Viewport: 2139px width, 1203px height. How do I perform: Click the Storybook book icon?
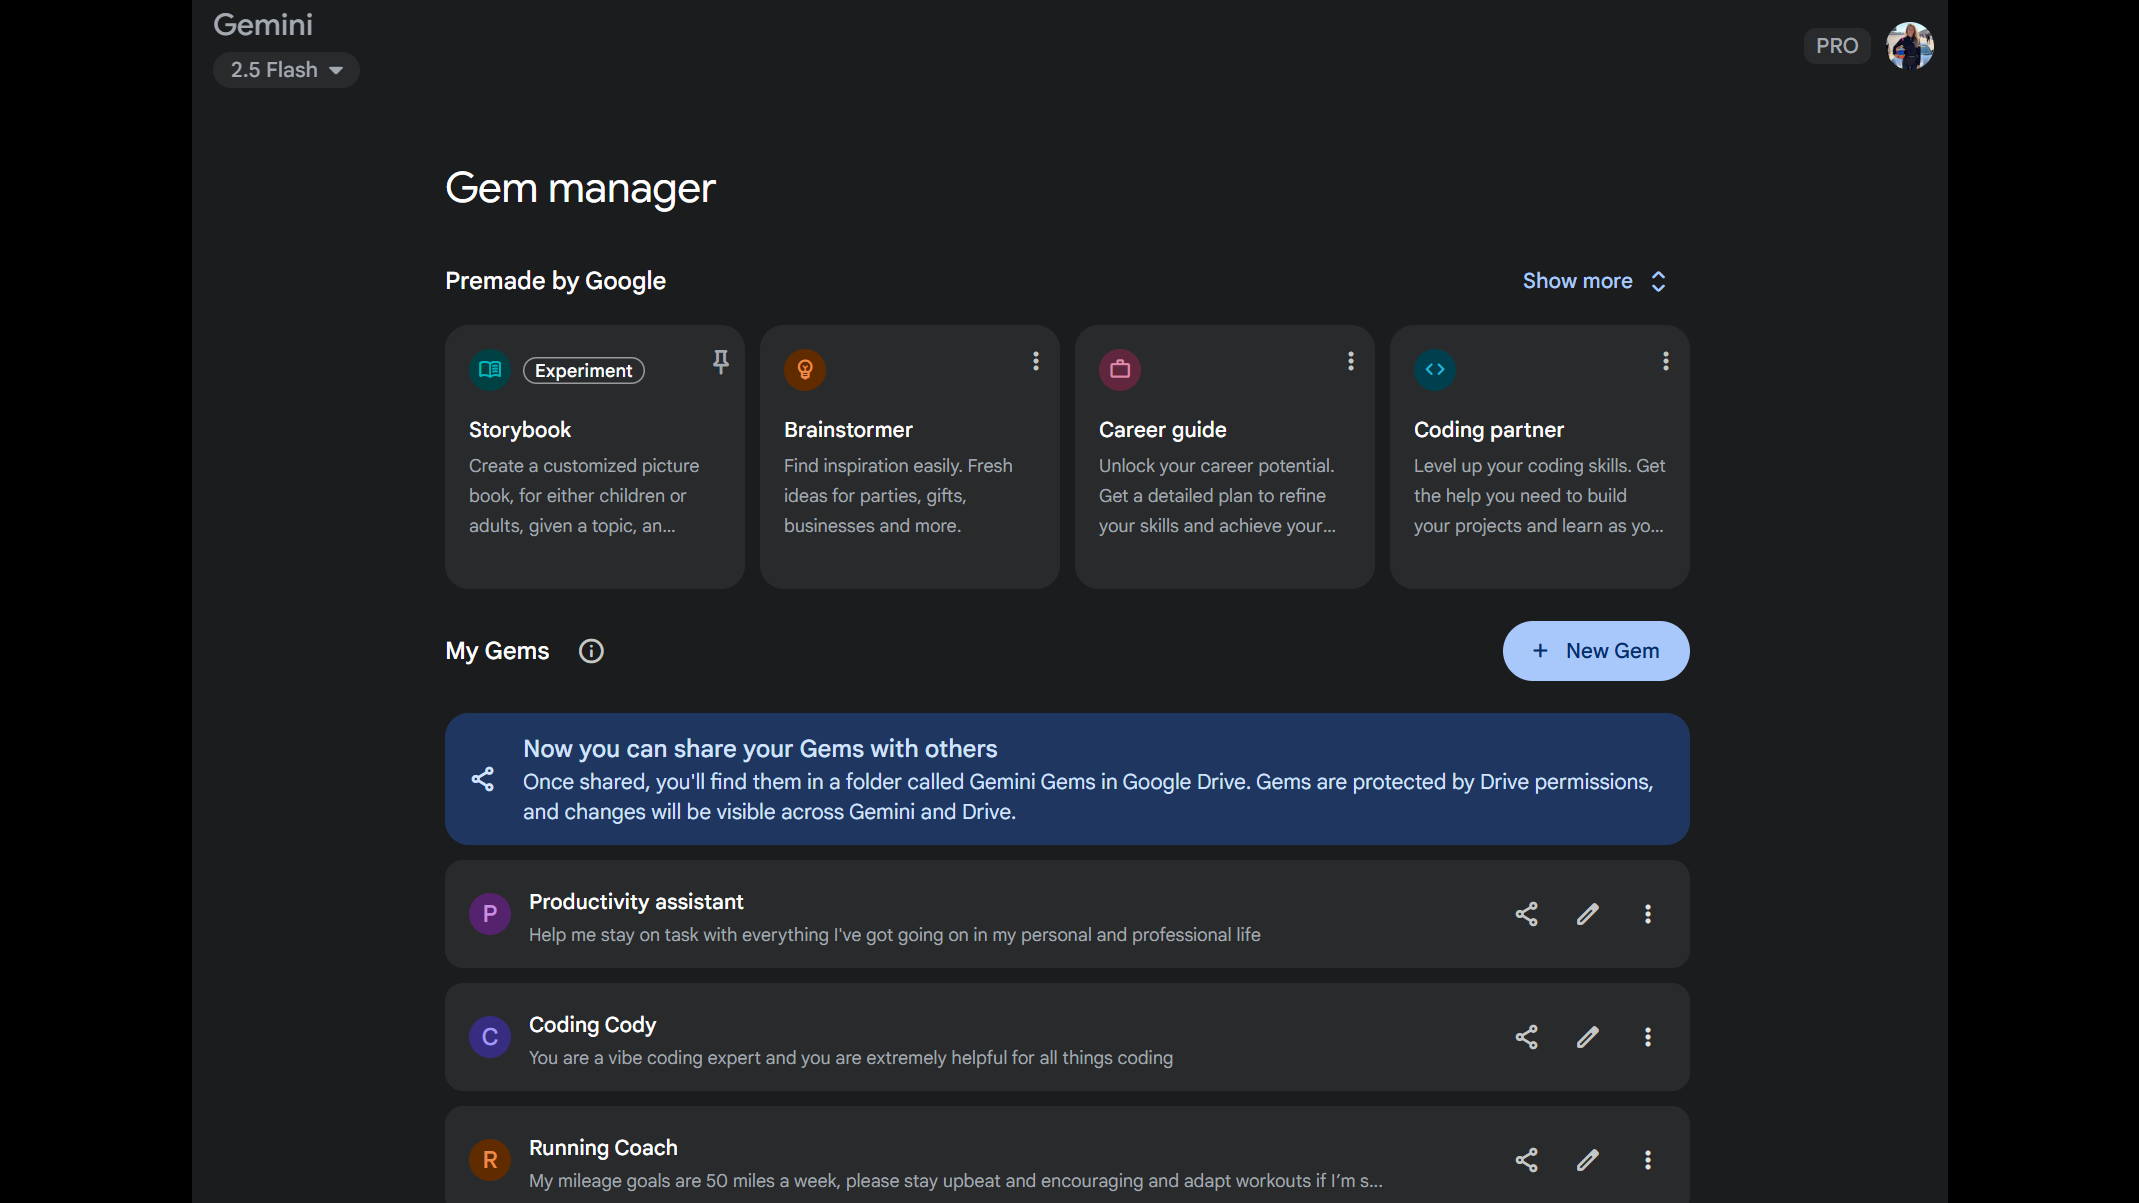tap(490, 370)
